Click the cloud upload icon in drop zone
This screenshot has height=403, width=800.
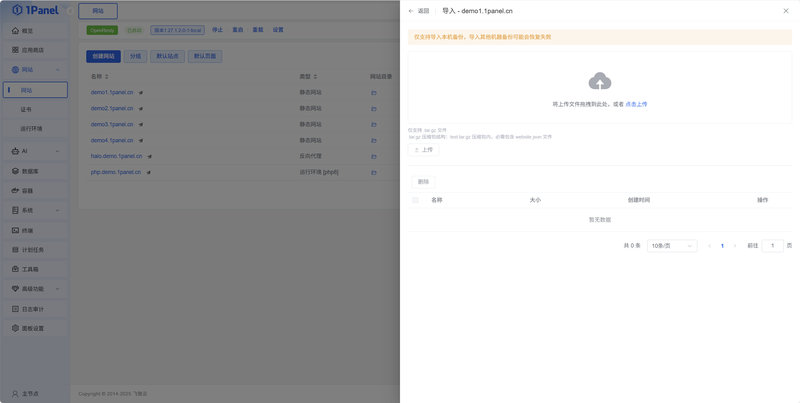(x=600, y=81)
